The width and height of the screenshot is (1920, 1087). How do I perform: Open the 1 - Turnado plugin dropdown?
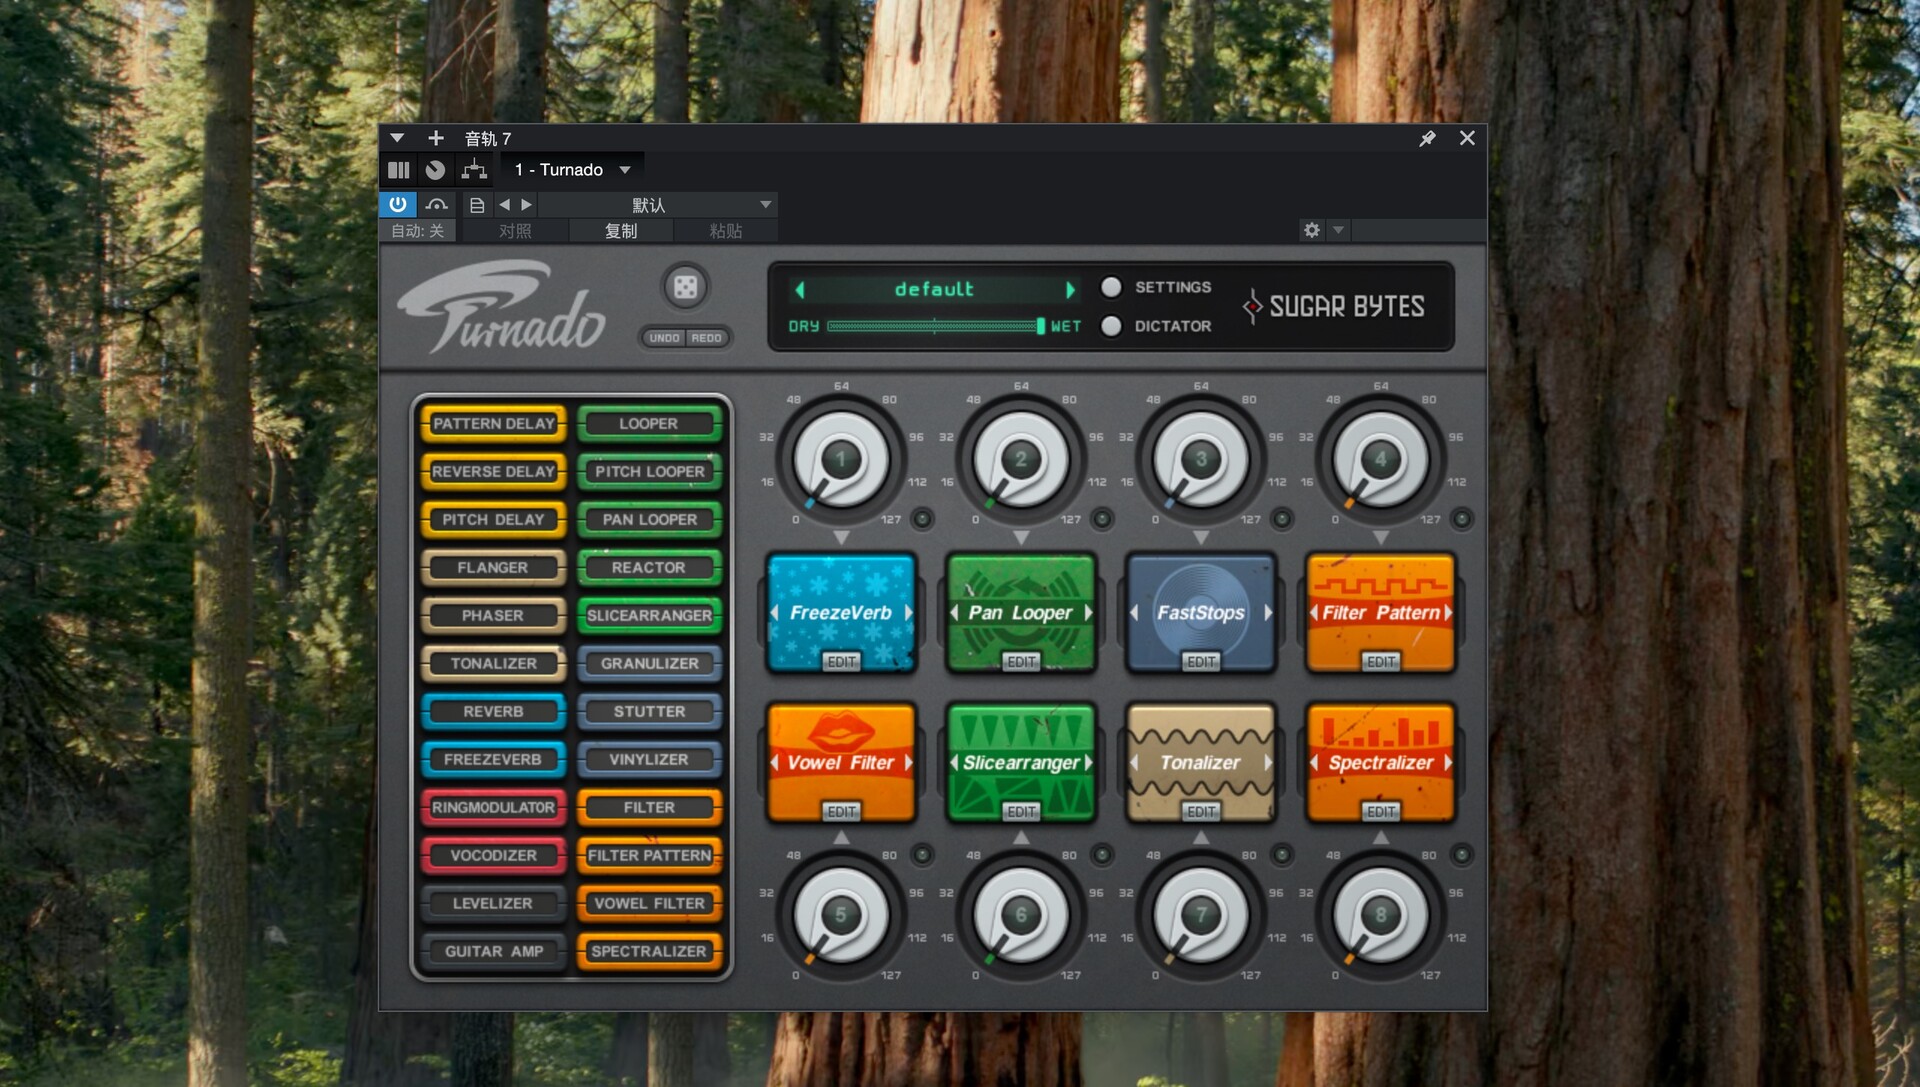click(x=572, y=170)
